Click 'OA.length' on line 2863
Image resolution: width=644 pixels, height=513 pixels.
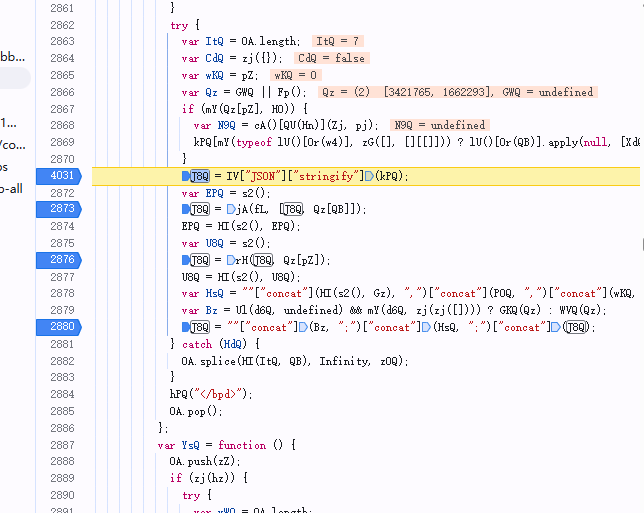click(x=269, y=41)
